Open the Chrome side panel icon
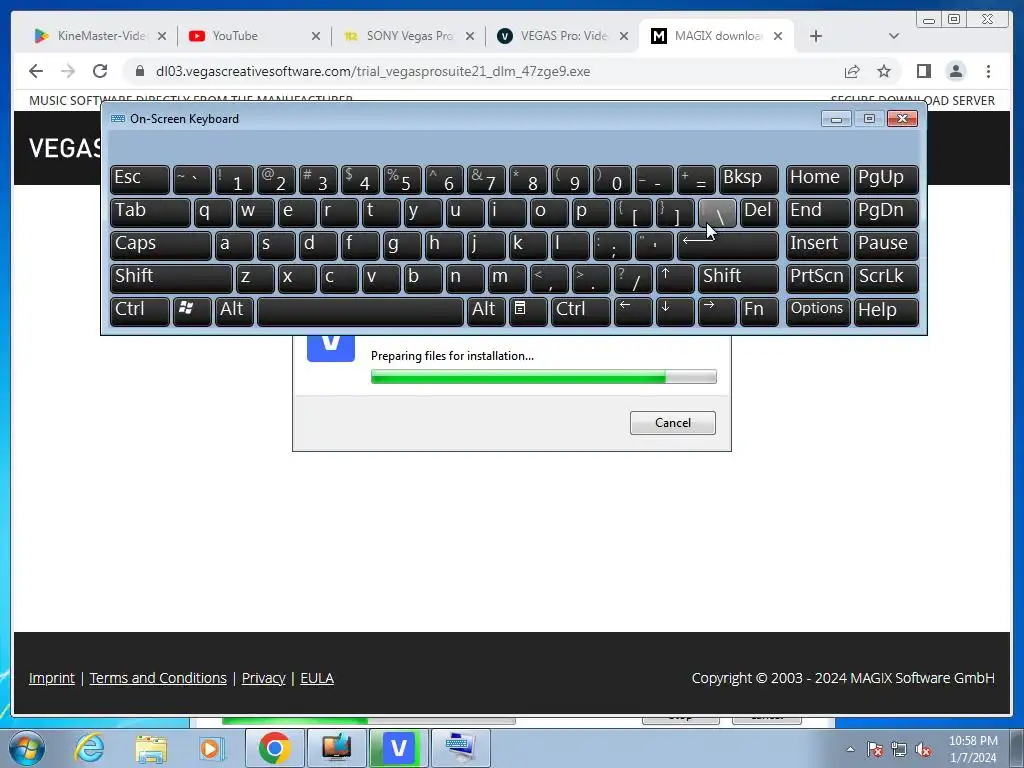The width and height of the screenshot is (1024, 768). click(x=923, y=71)
